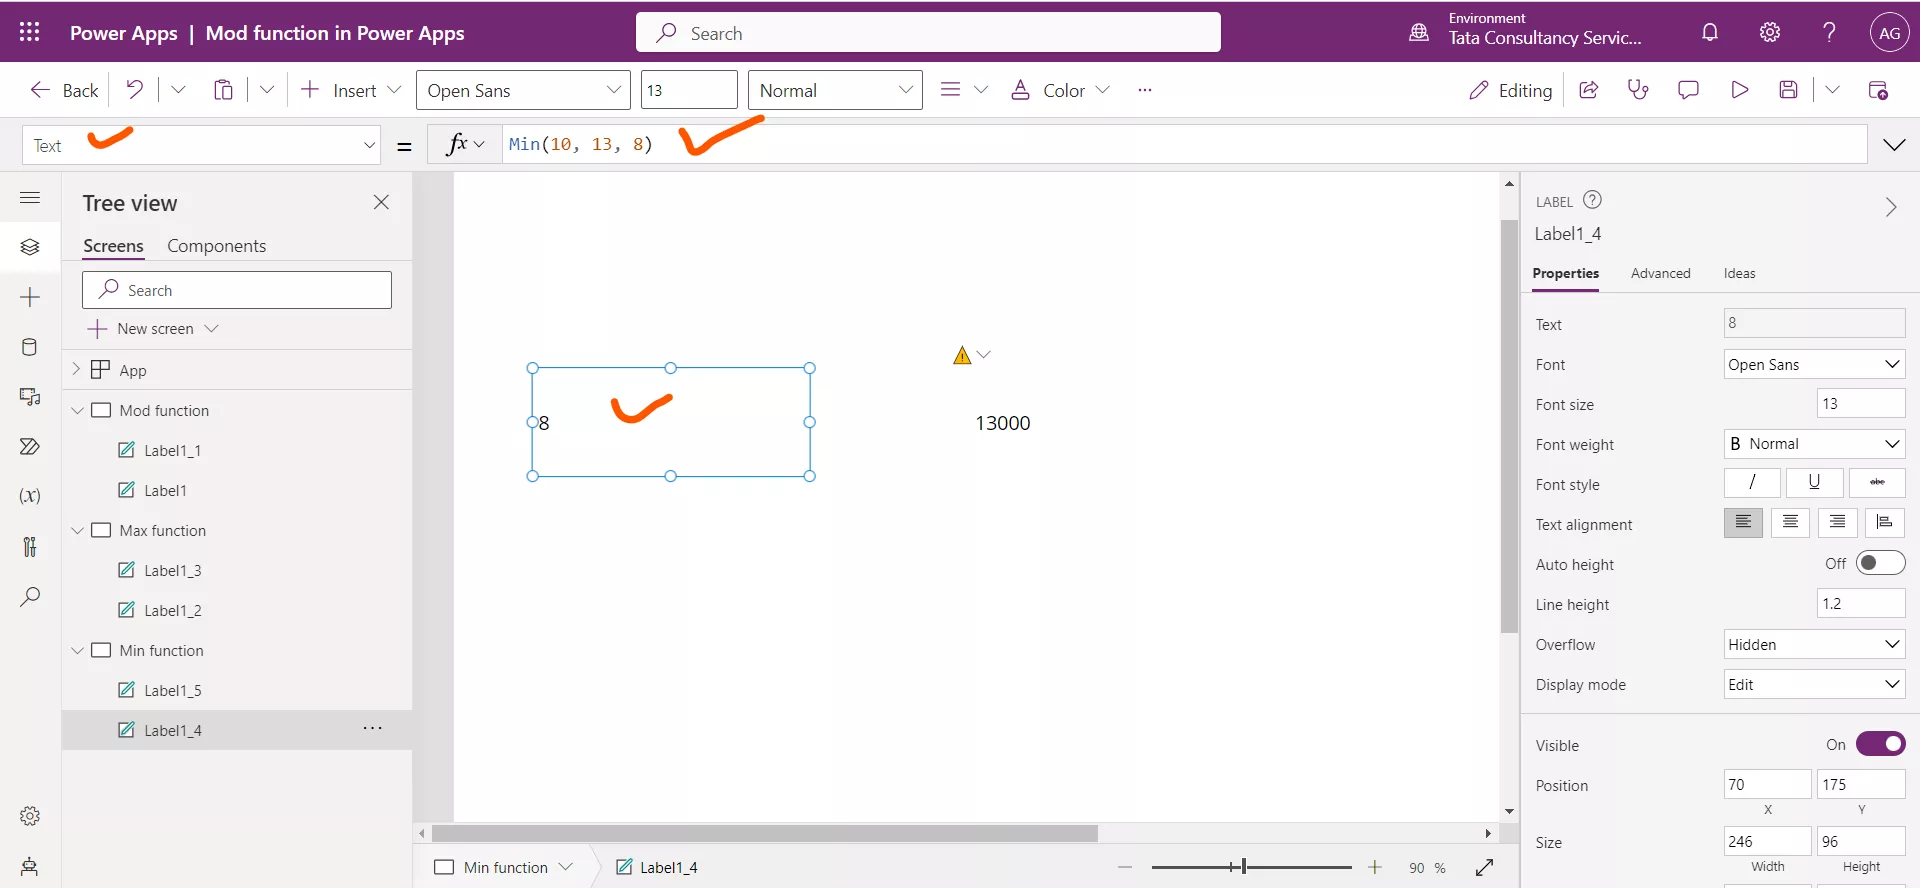This screenshot has height=888, width=1920.
Task: Switch to the Ideas tab
Action: tap(1739, 273)
